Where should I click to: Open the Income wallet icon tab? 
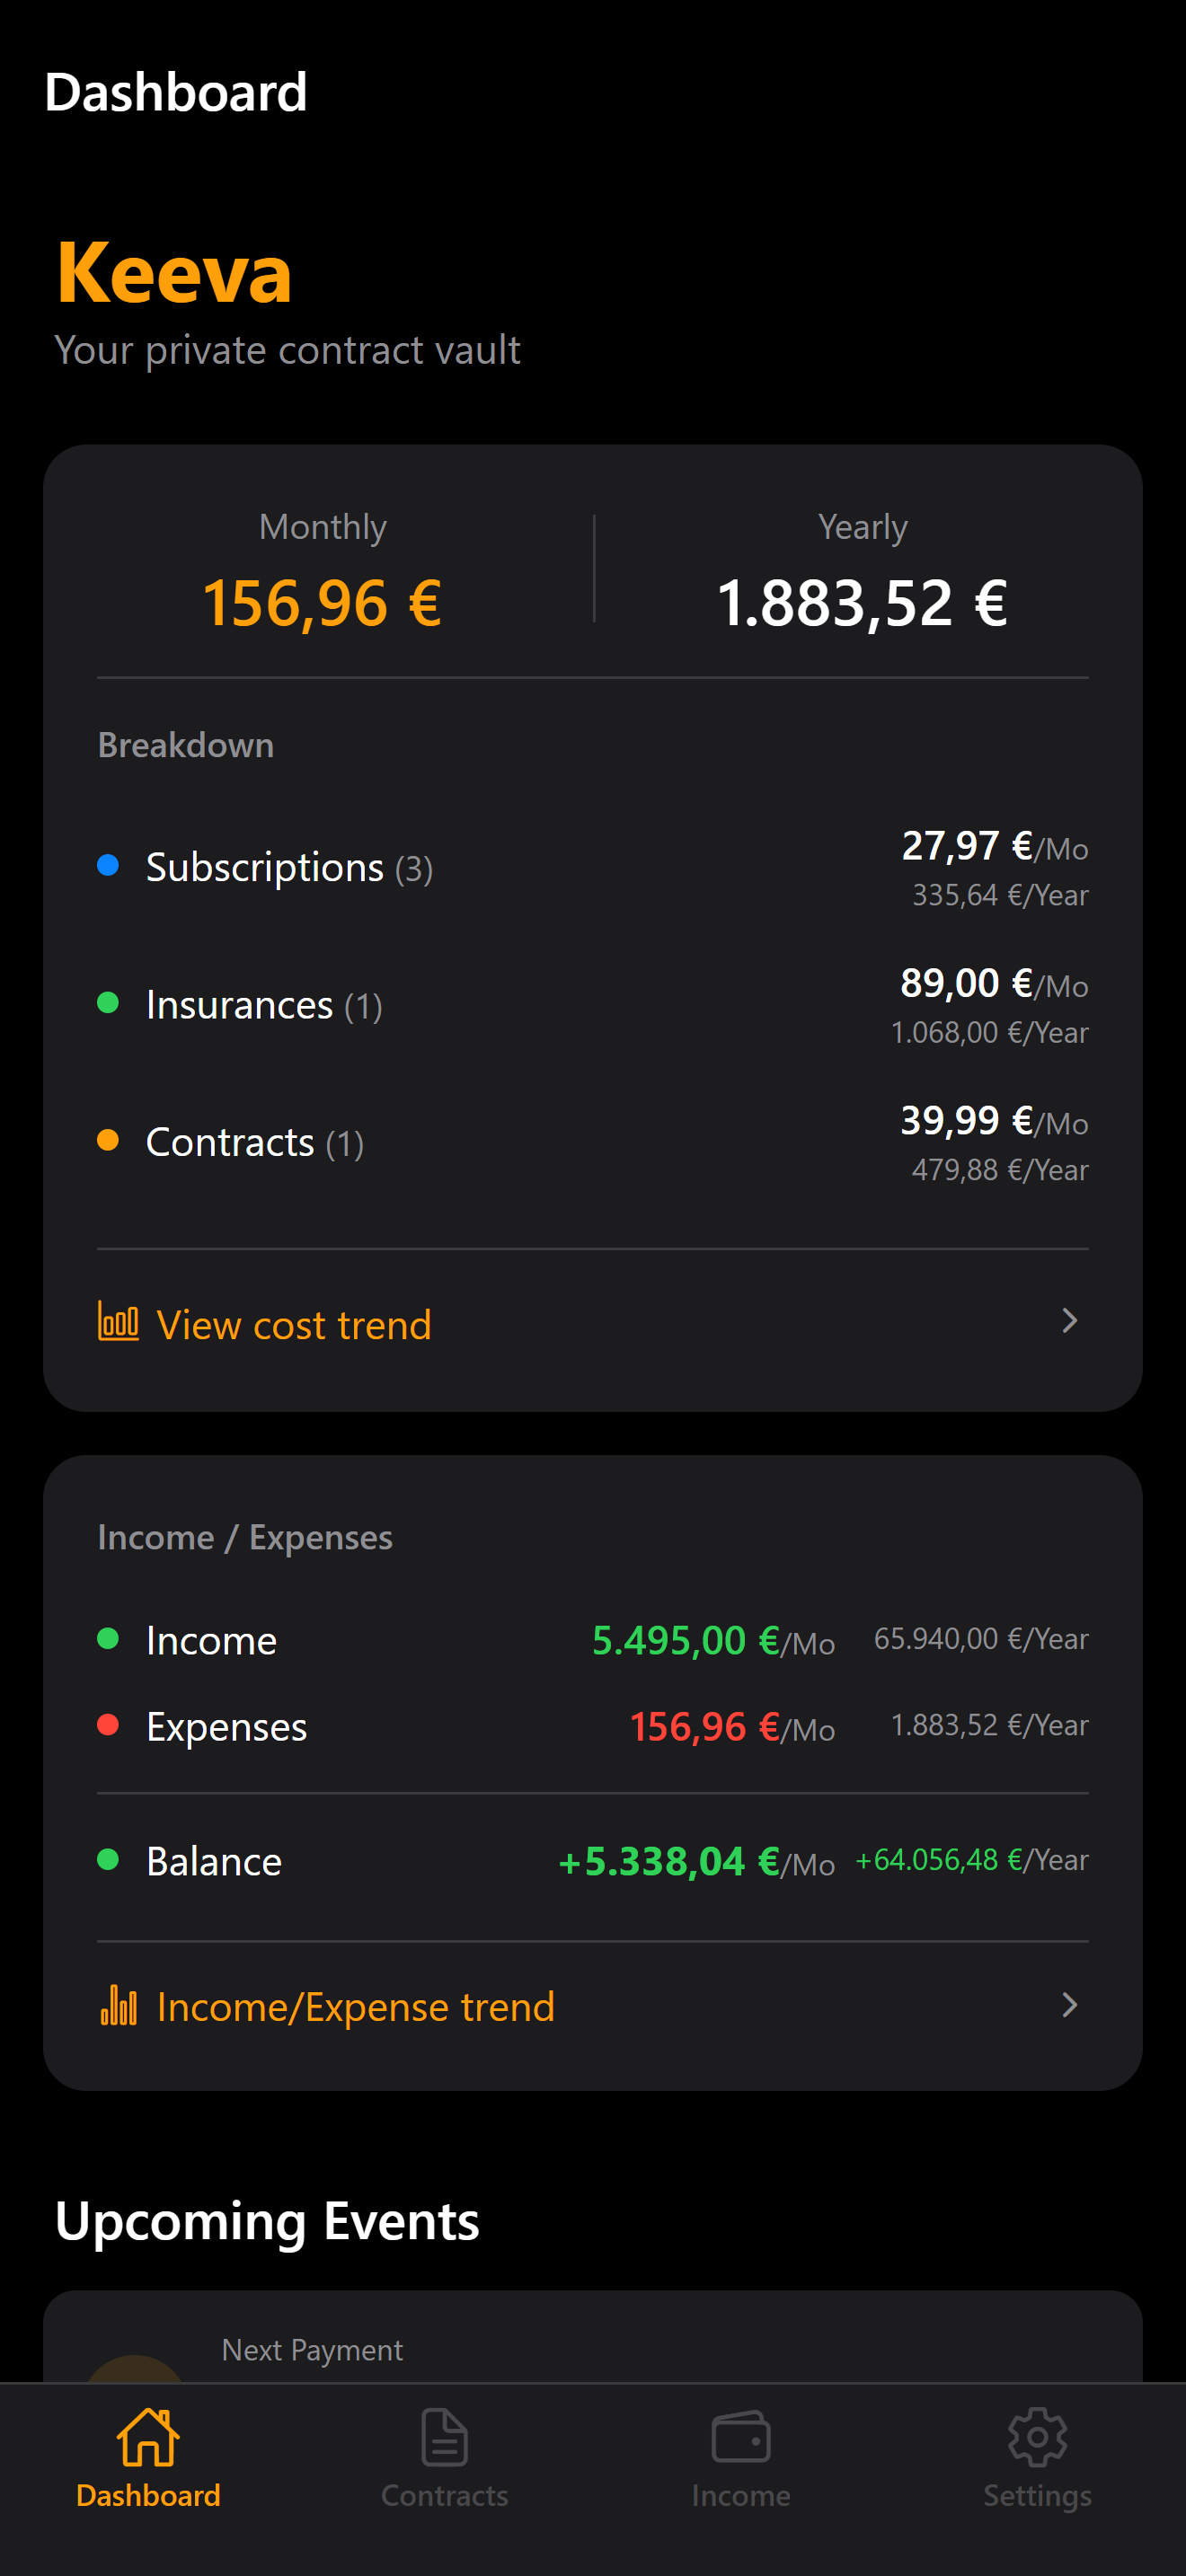[741, 2437]
